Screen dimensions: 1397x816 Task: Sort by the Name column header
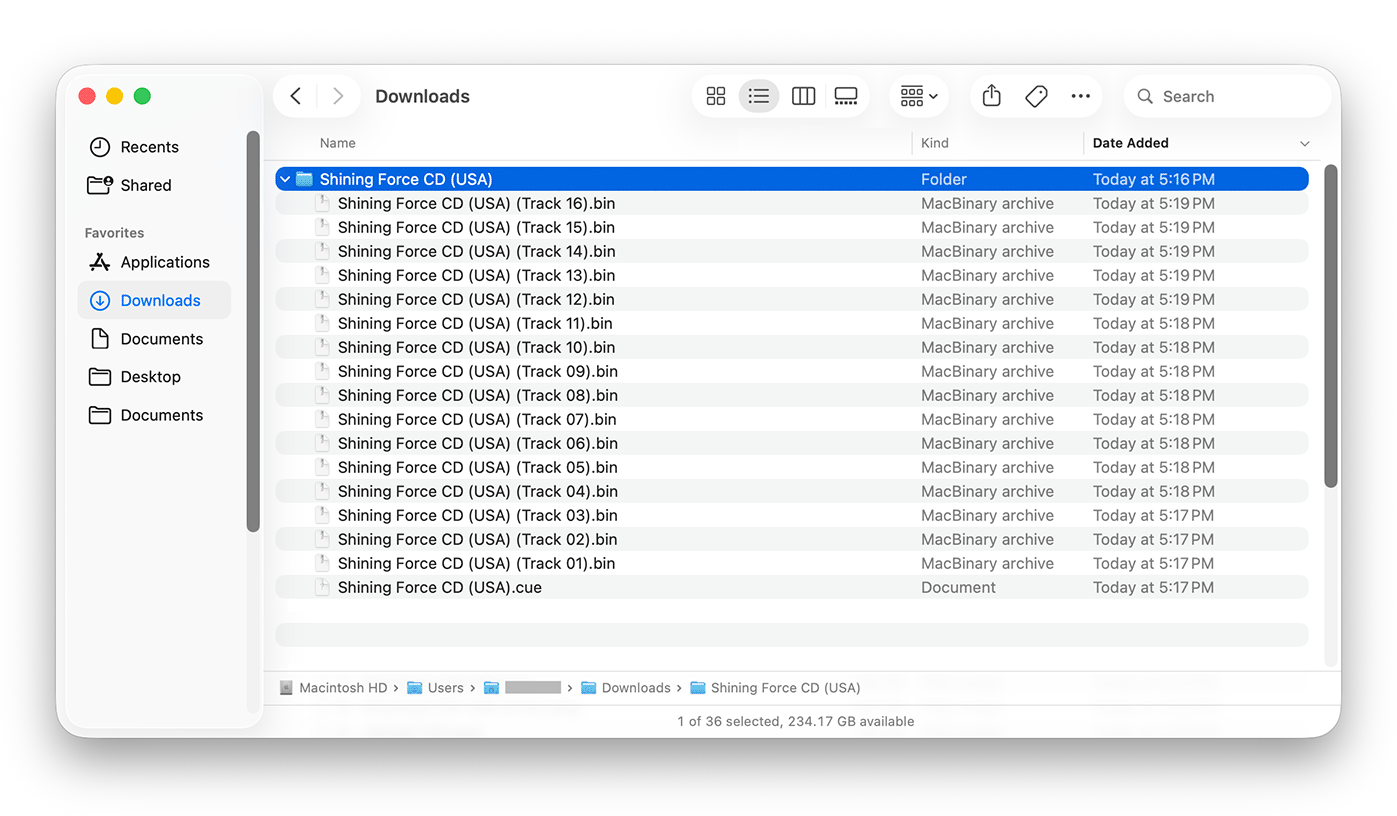[x=338, y=143]
